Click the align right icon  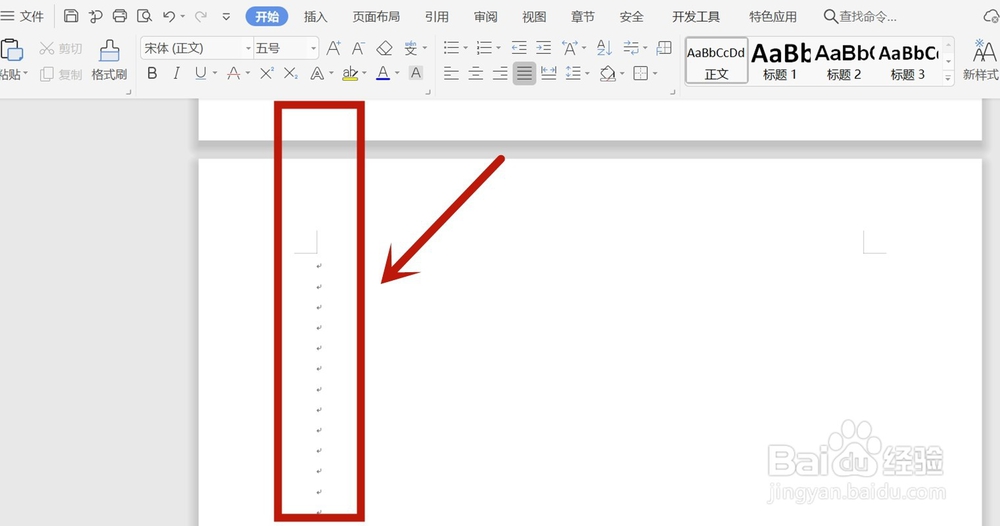tap(500, 74)
